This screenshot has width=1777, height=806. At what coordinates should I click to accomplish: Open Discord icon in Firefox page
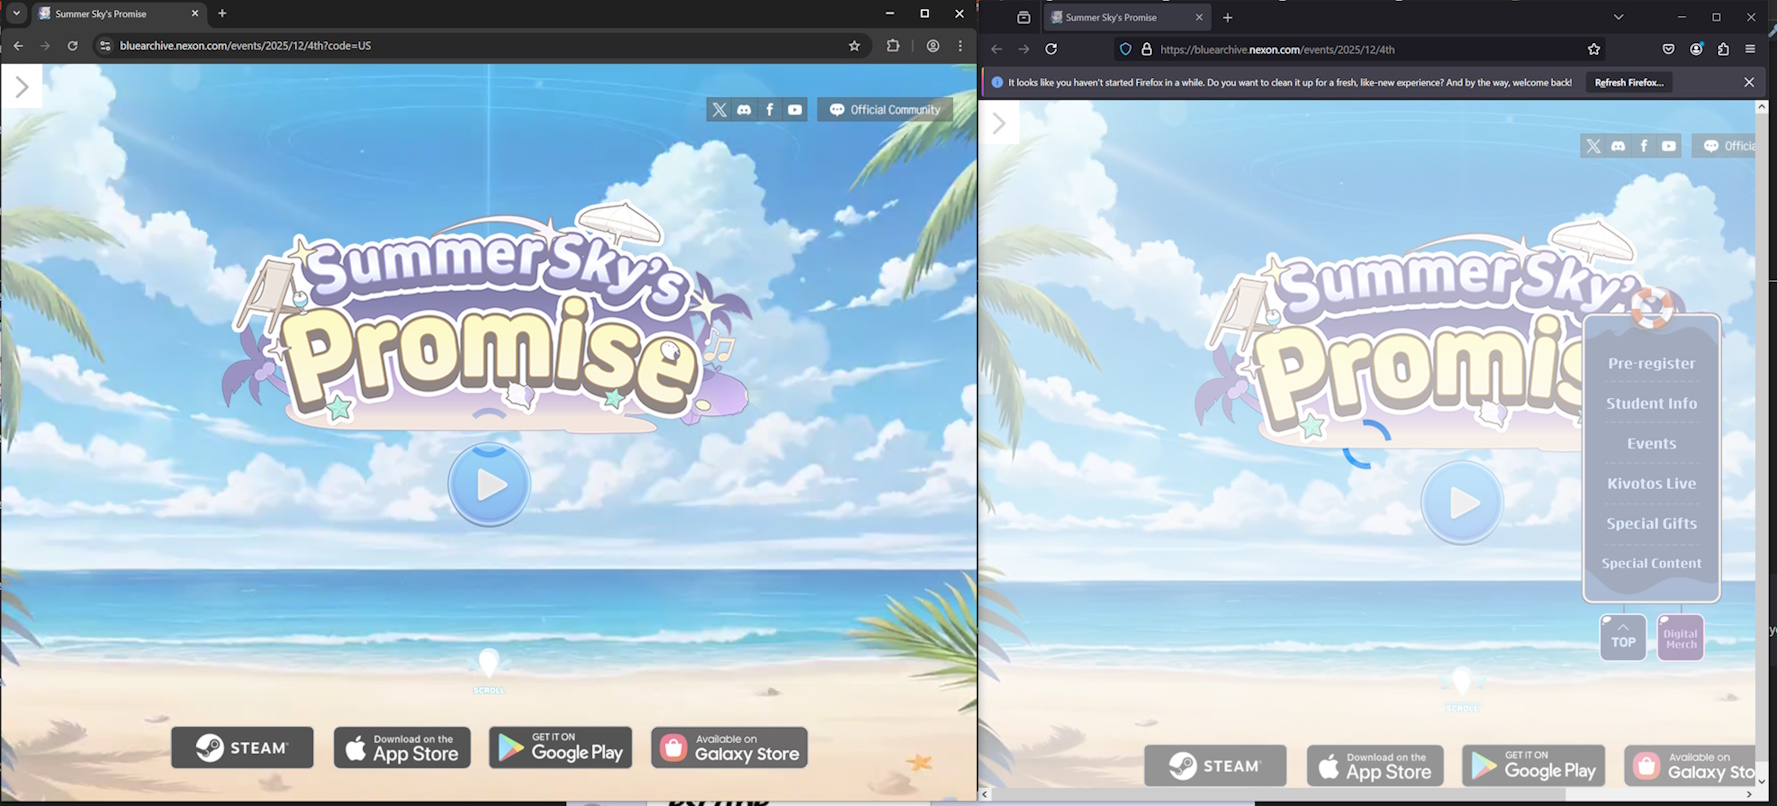pos(1618,146)
